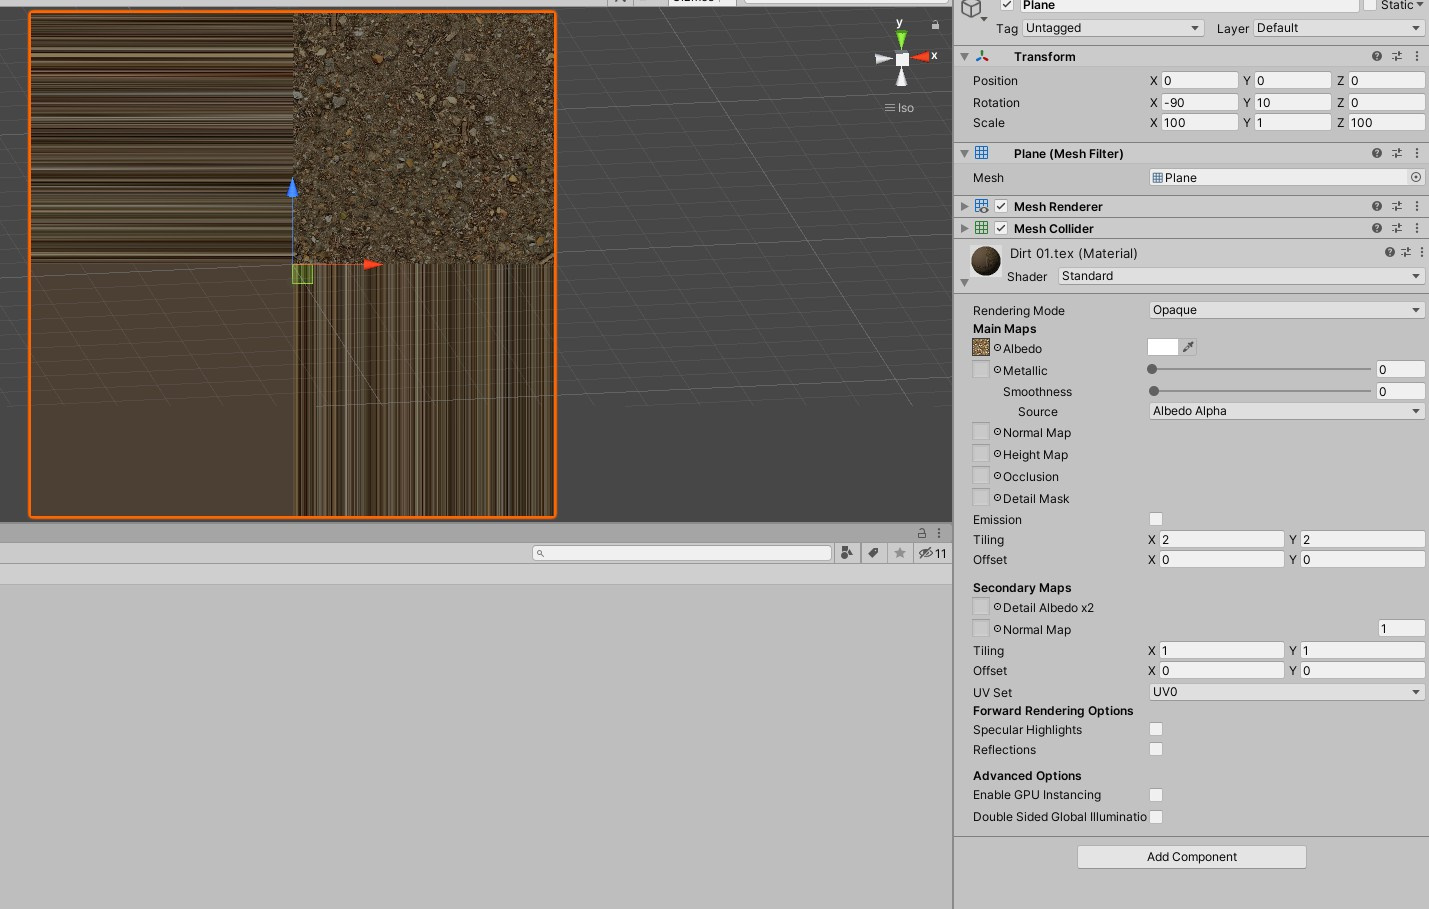Image resolution: width=1429 pixels, height=909 pixels.
Task: Enable the Emission checkbox
Action: click(1156, 519)
